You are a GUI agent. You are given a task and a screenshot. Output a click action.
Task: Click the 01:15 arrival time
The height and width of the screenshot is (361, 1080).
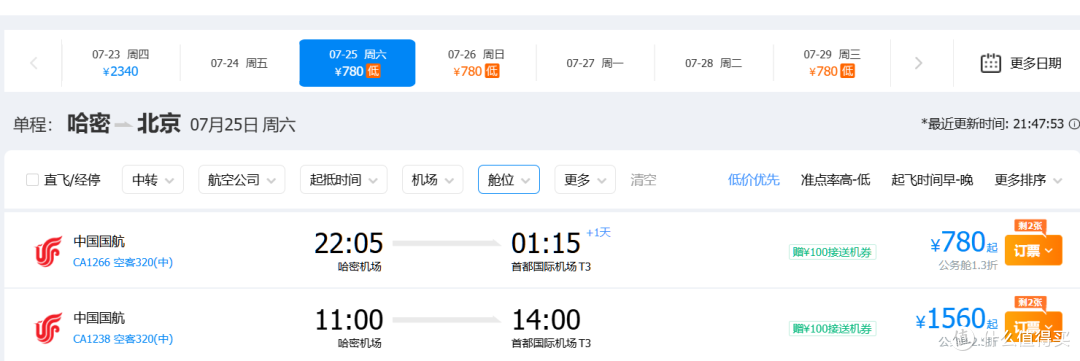click(x=546, y=243)
